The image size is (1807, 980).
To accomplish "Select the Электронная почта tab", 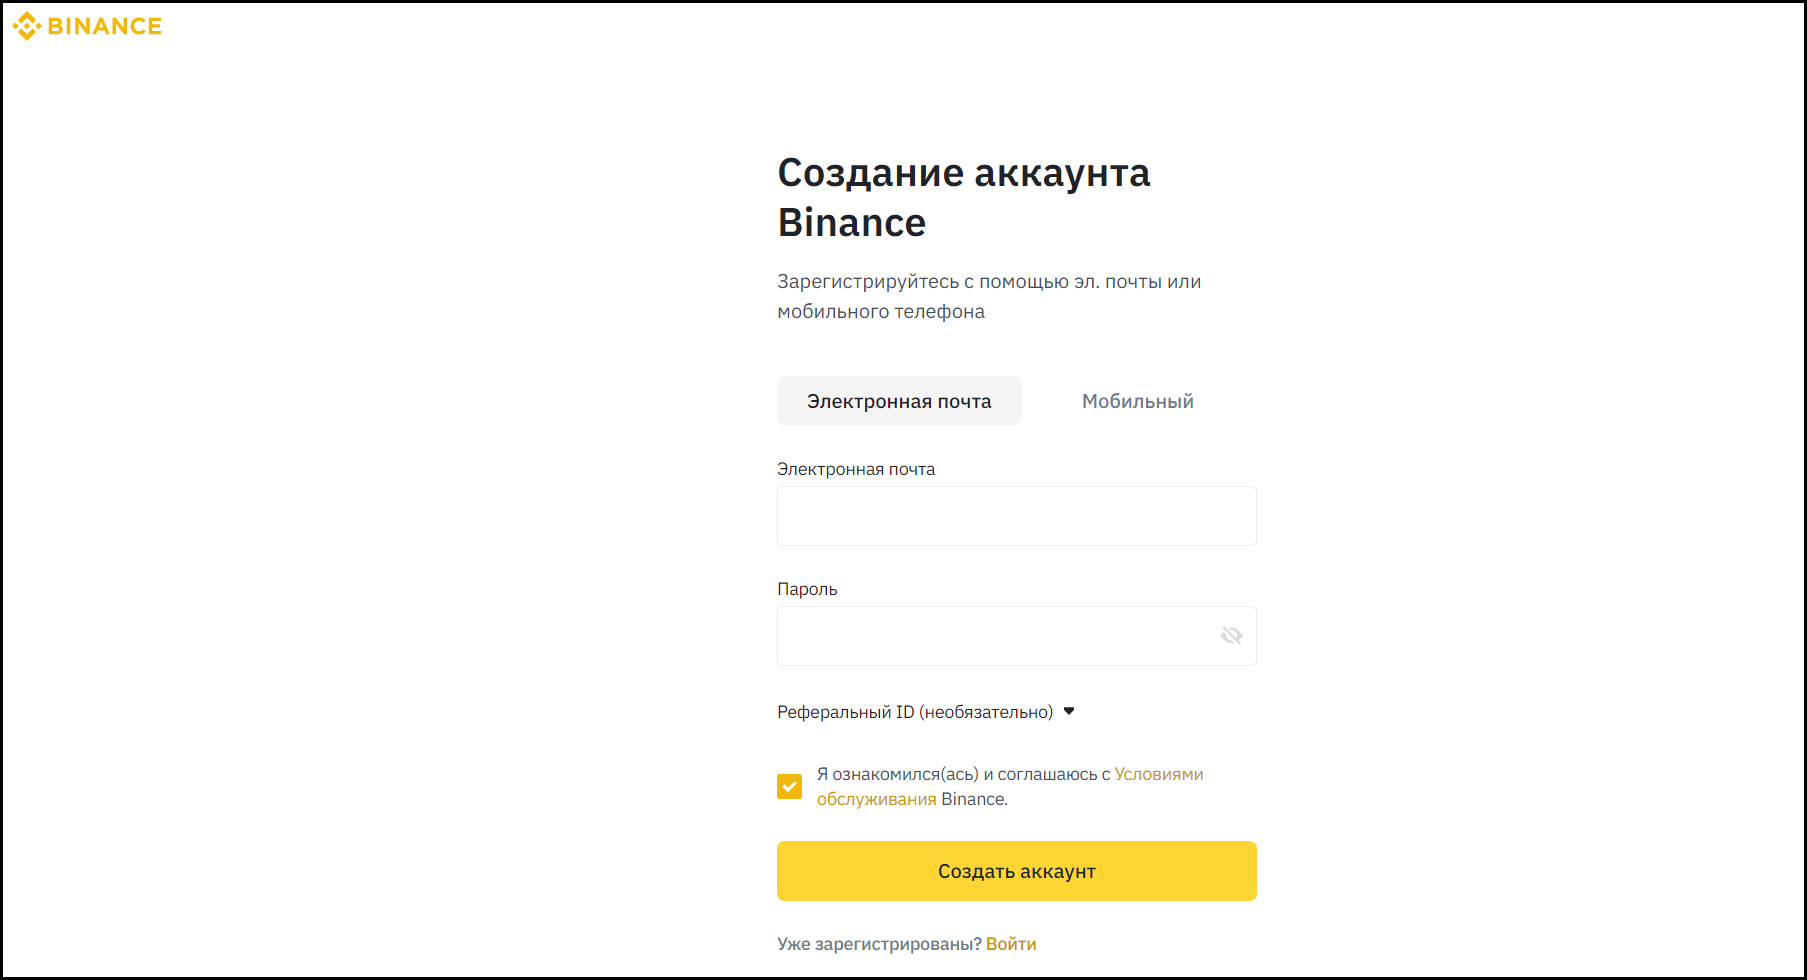I will coord(899,401).
